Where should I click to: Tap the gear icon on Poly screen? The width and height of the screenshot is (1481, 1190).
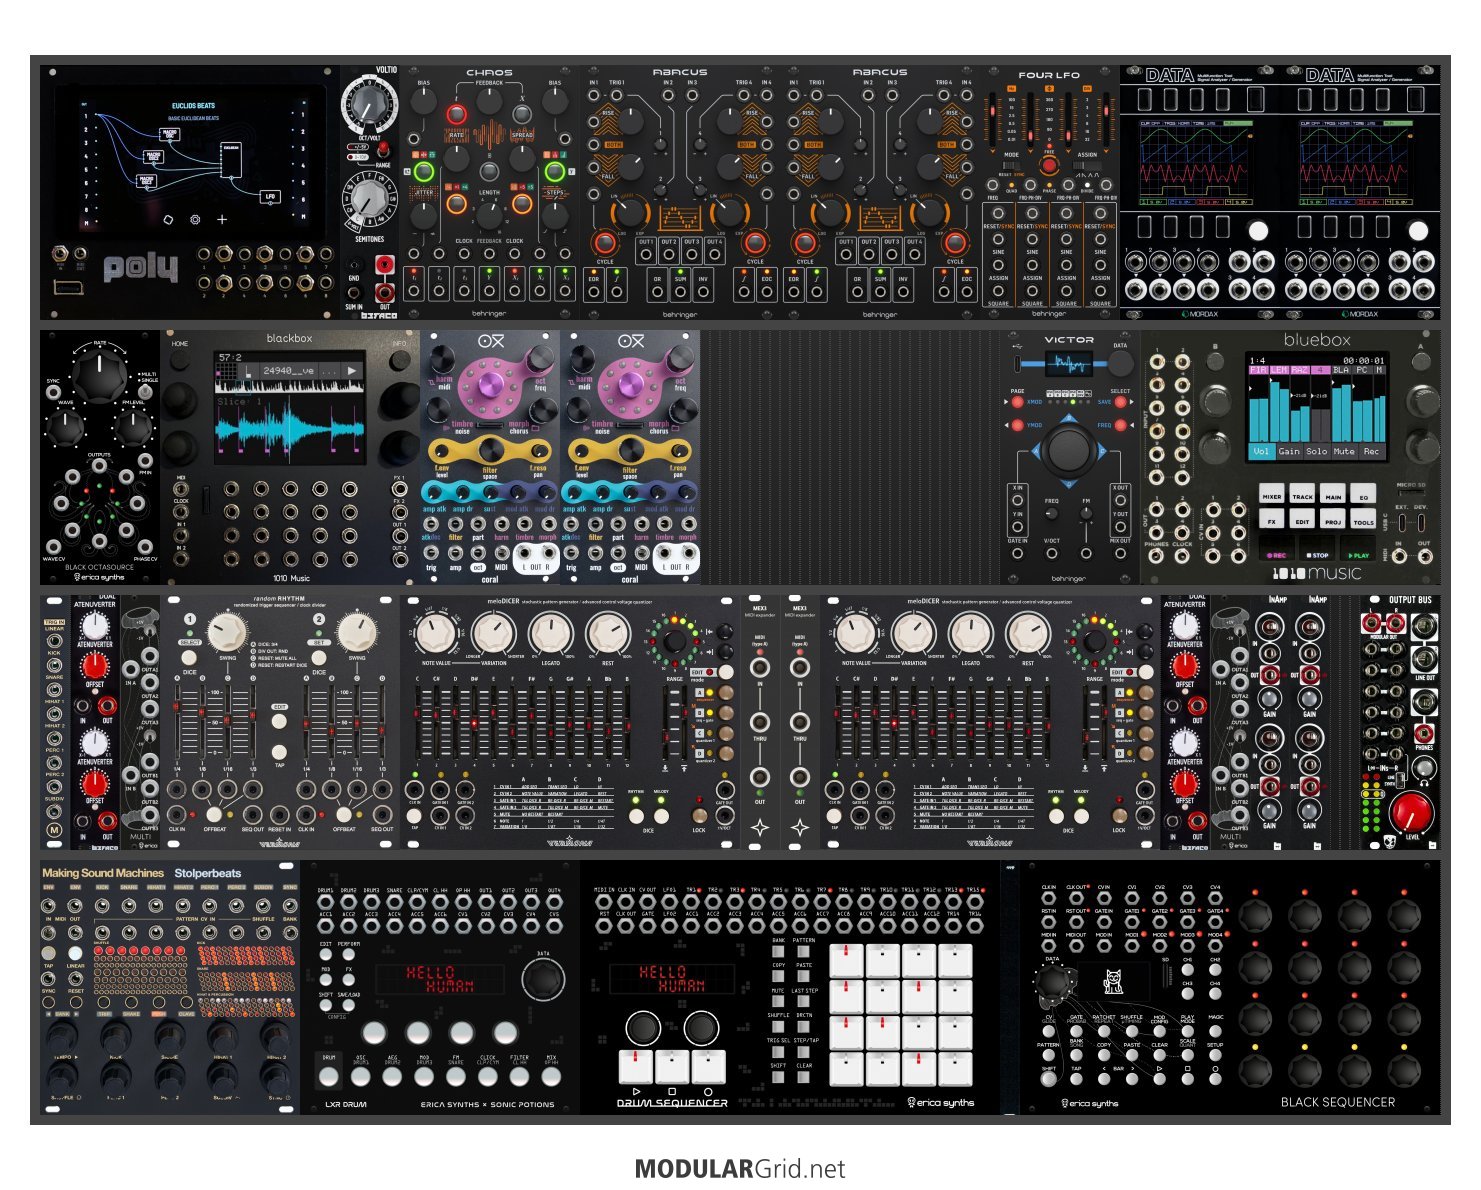pos(195,219)
